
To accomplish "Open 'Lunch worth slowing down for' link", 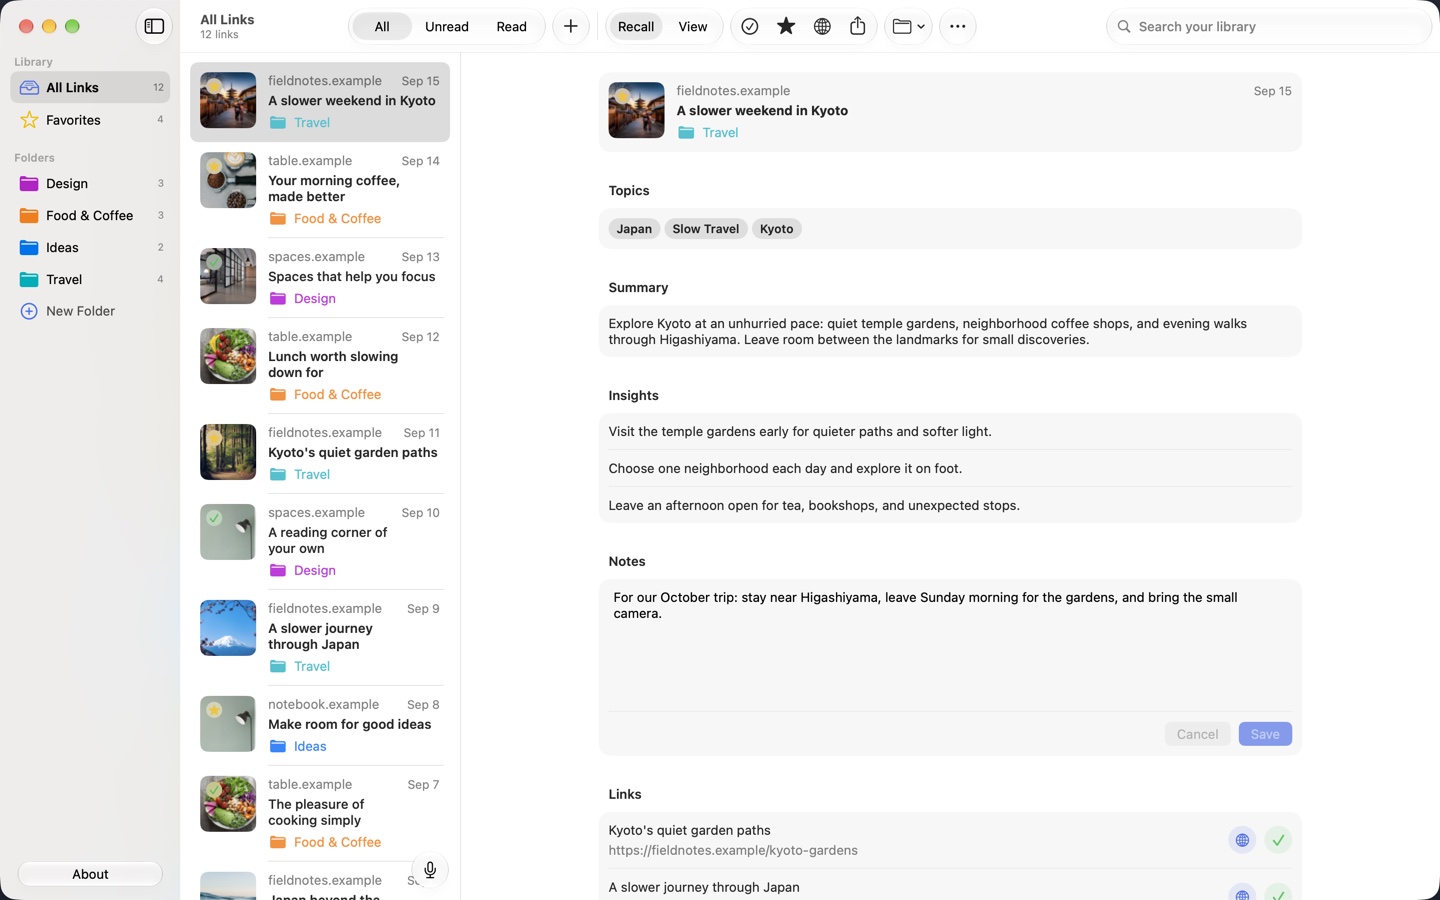I will point(320,366).
